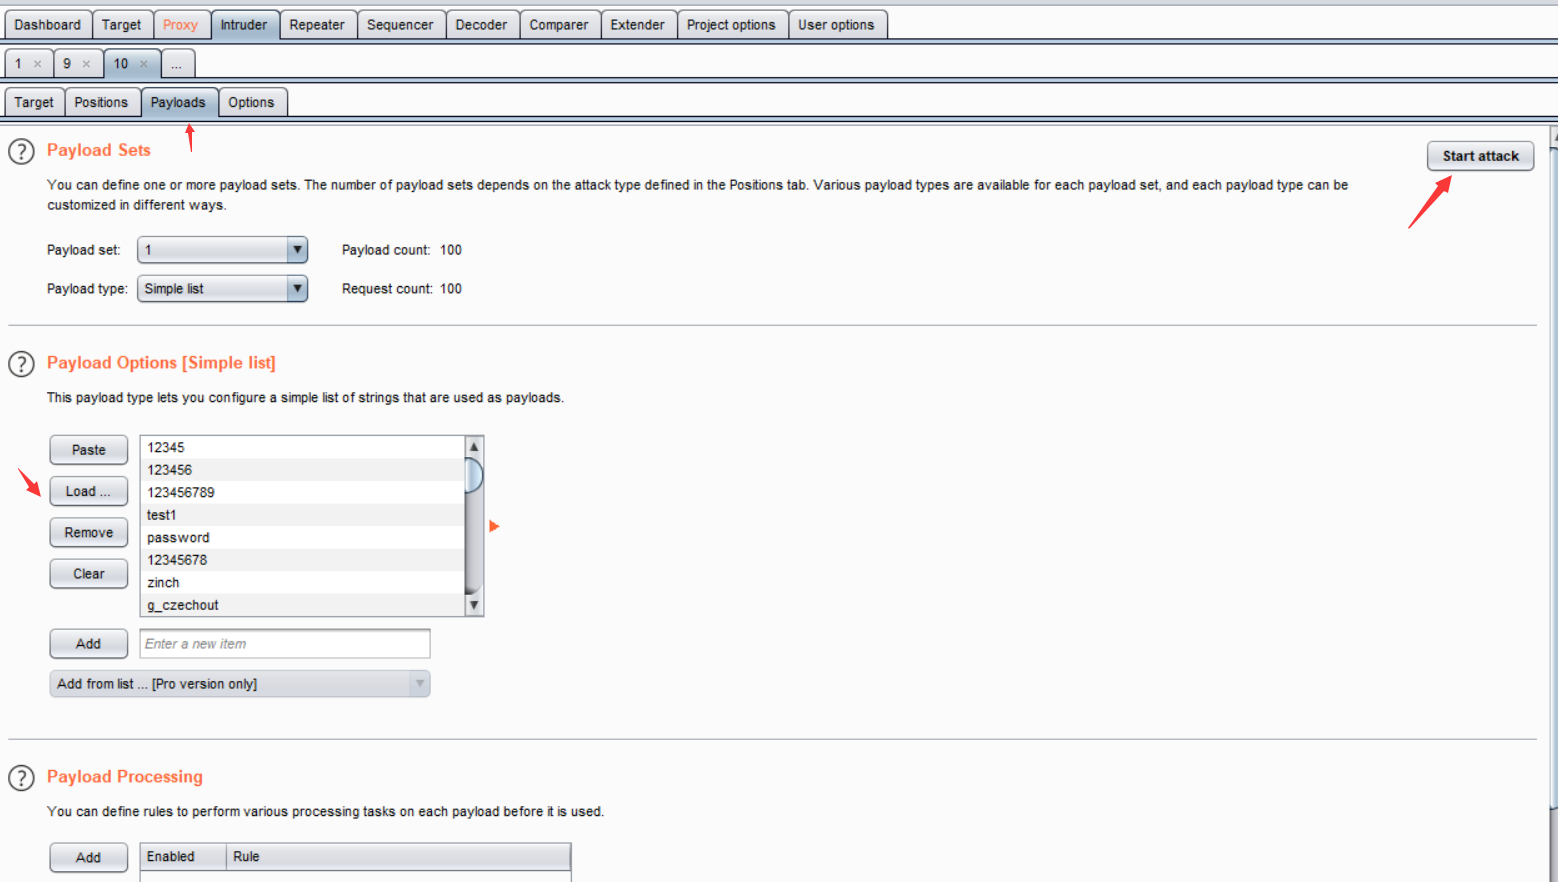Click the Enter a new item field
Image resolution: width=1558 pixels, height=882 pixels.
click(x=285, y=644)
